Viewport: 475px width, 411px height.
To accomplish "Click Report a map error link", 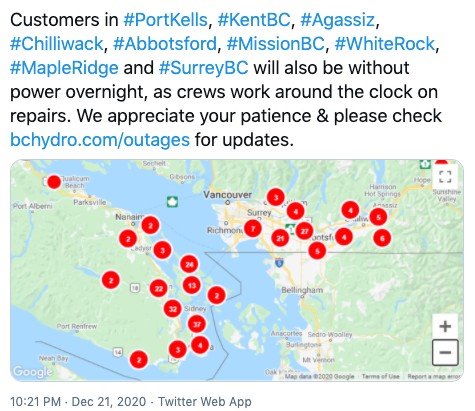I will click(433, 376).
